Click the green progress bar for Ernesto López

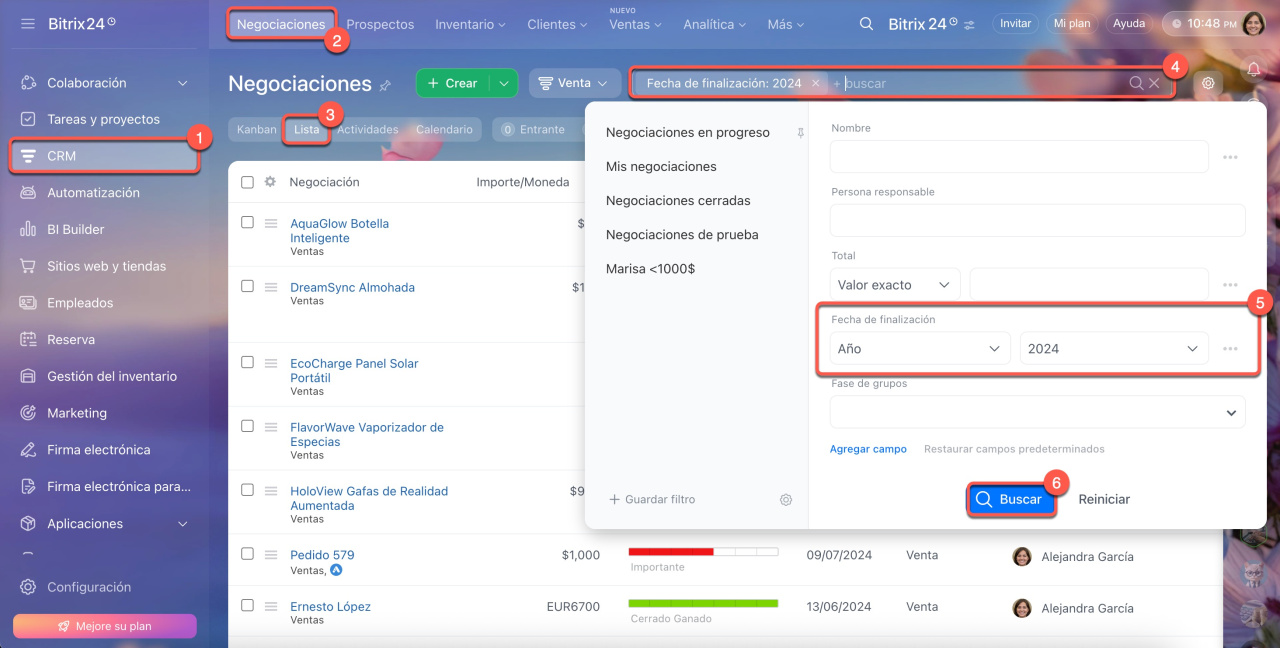click(x=703, y=603)
